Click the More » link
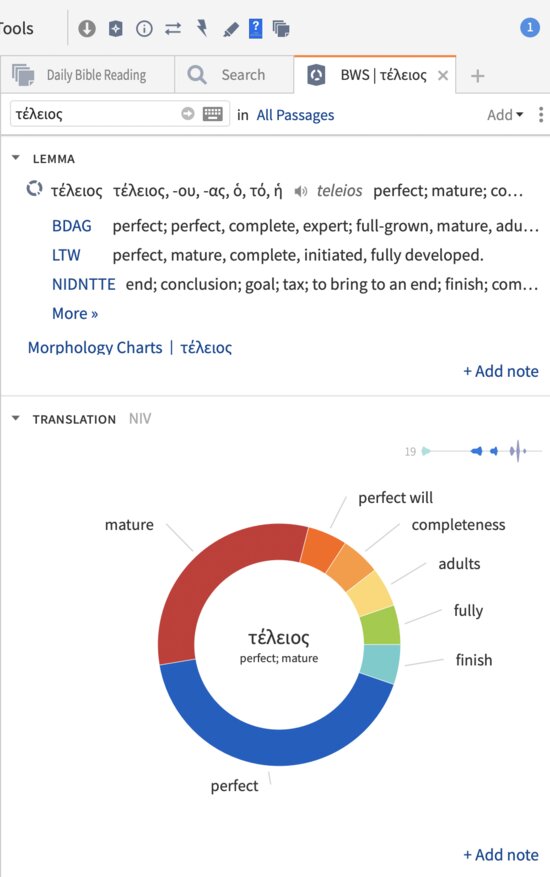The height and width of the screenshot is (877, 550). point(75,313)
